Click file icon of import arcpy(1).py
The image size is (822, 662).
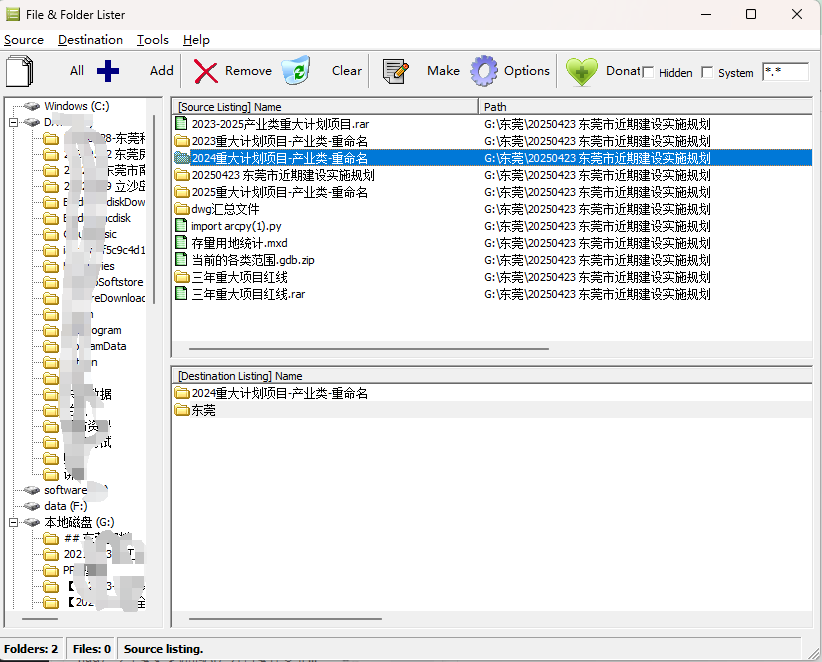point(181,226)
